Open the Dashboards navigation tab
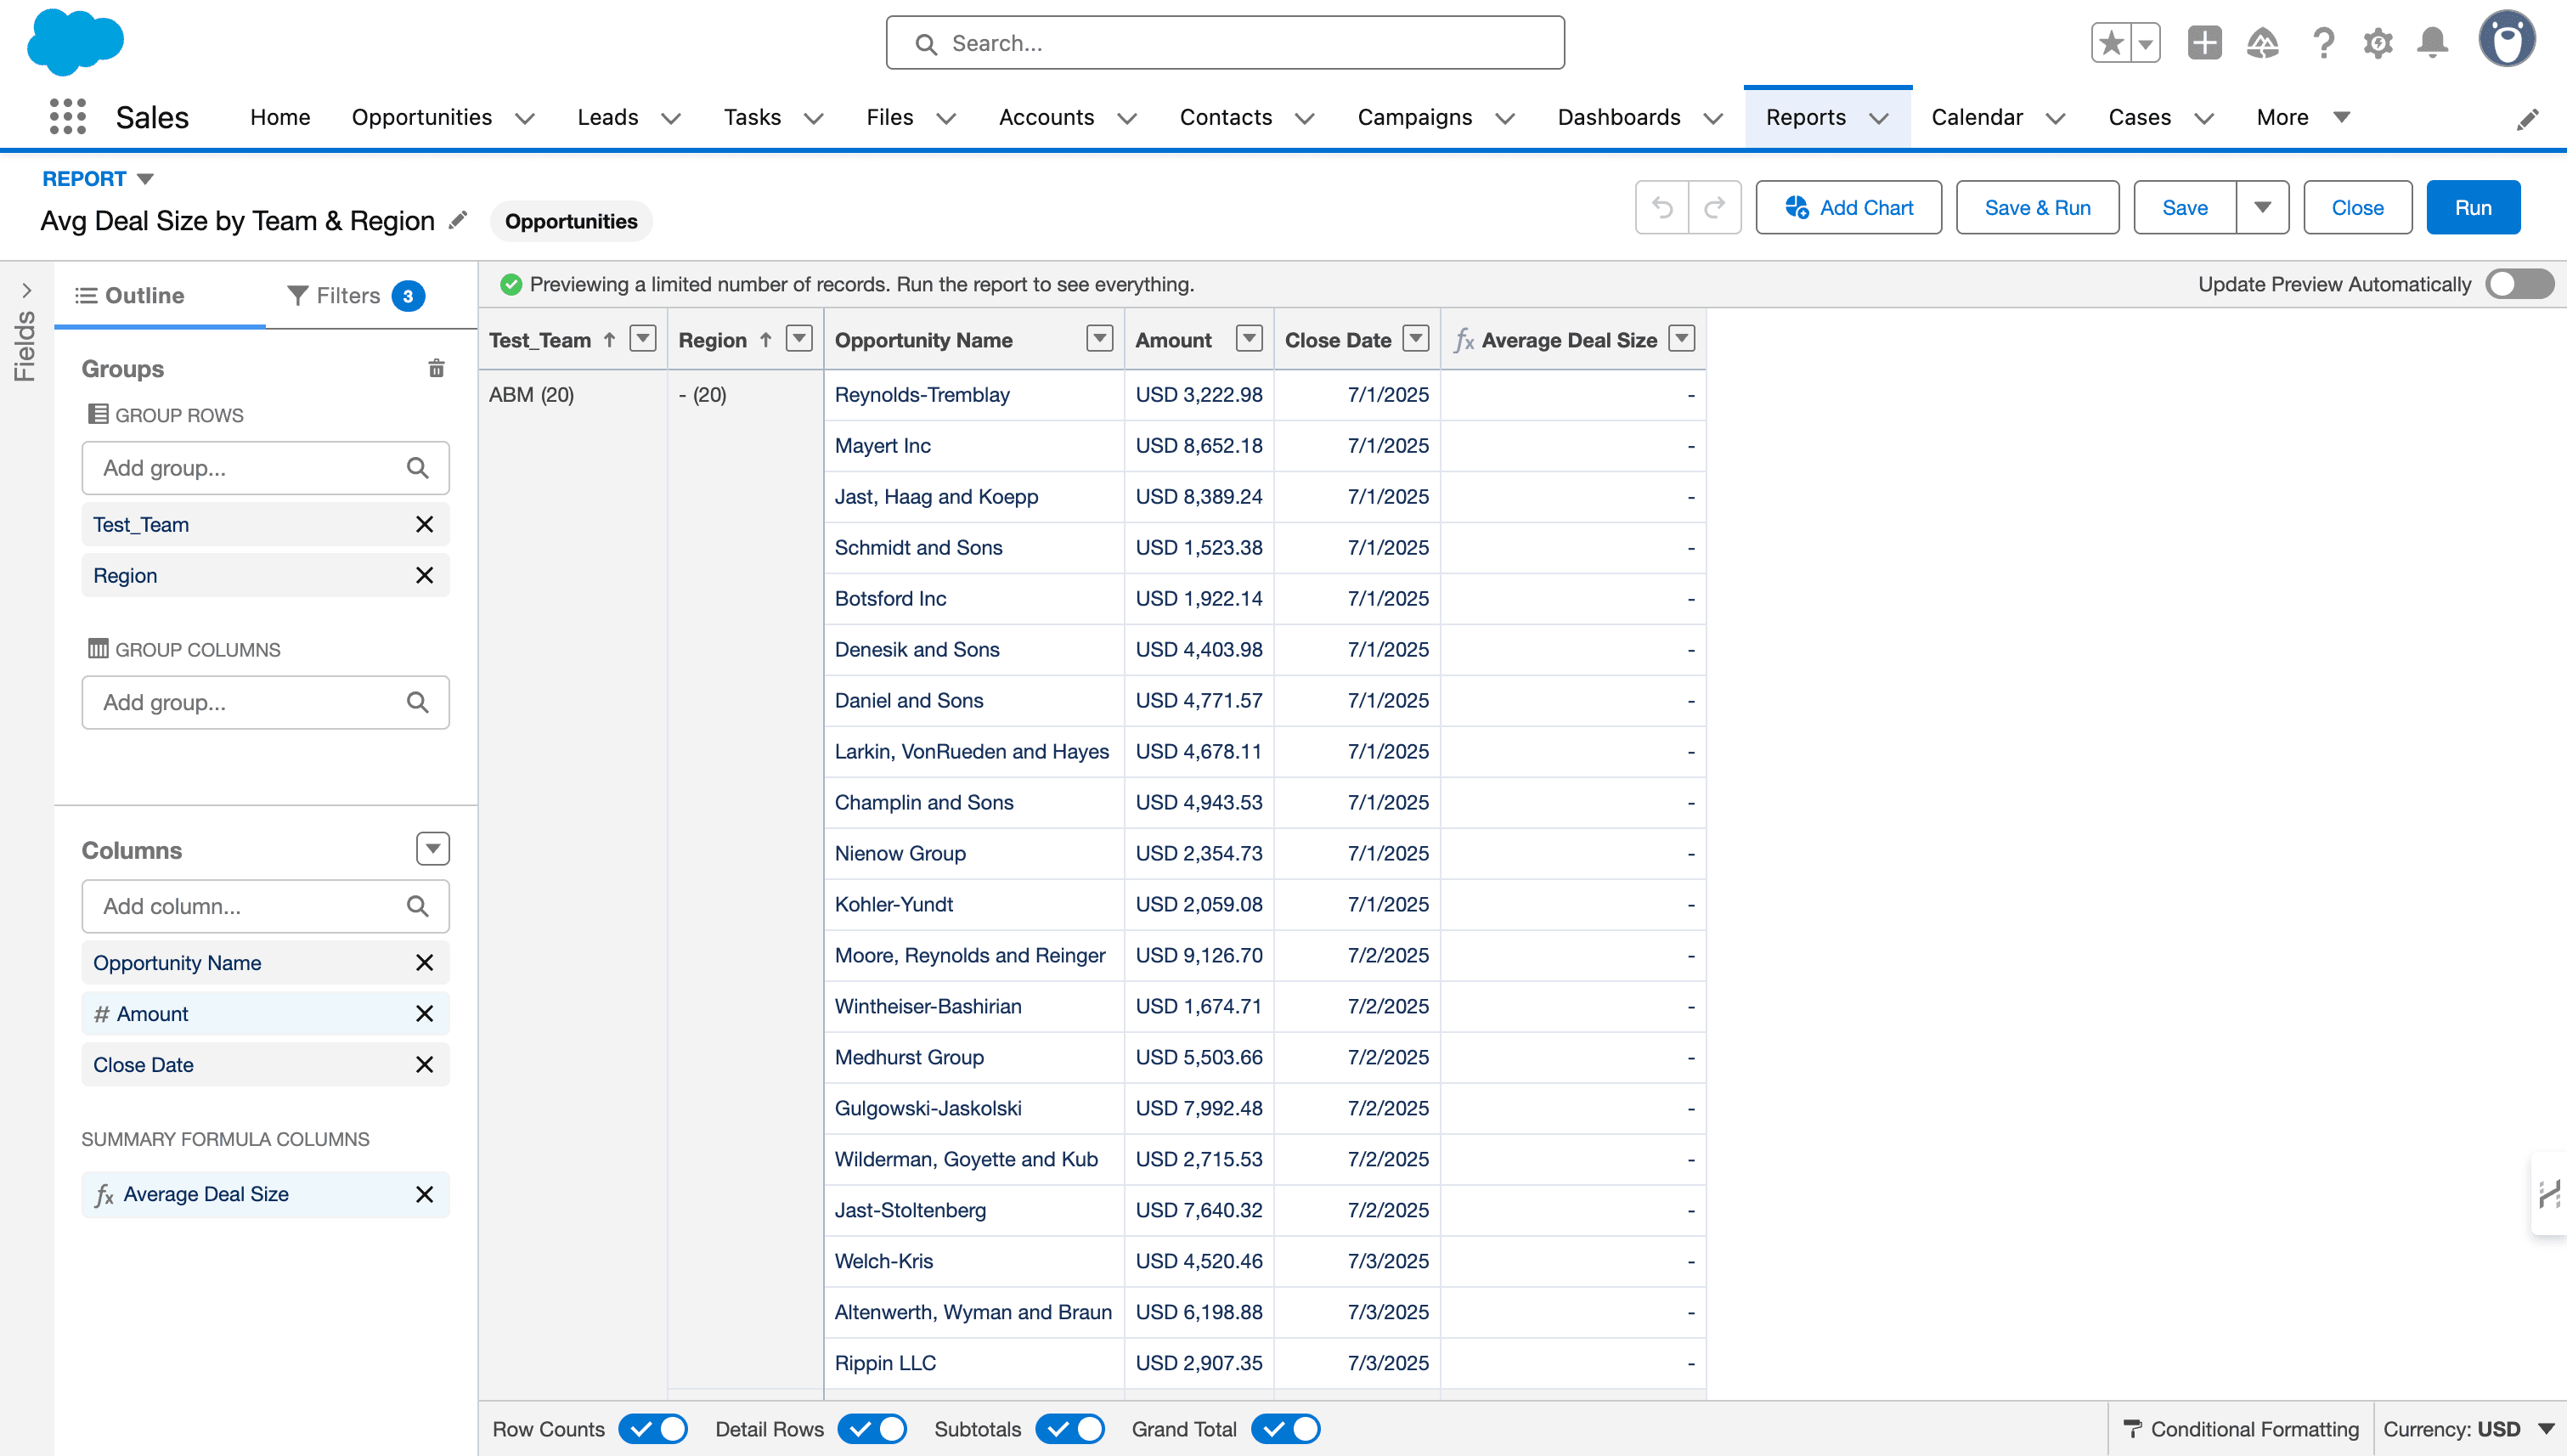Screen dimensions: 2567x1456 [x=1618, y=117]
